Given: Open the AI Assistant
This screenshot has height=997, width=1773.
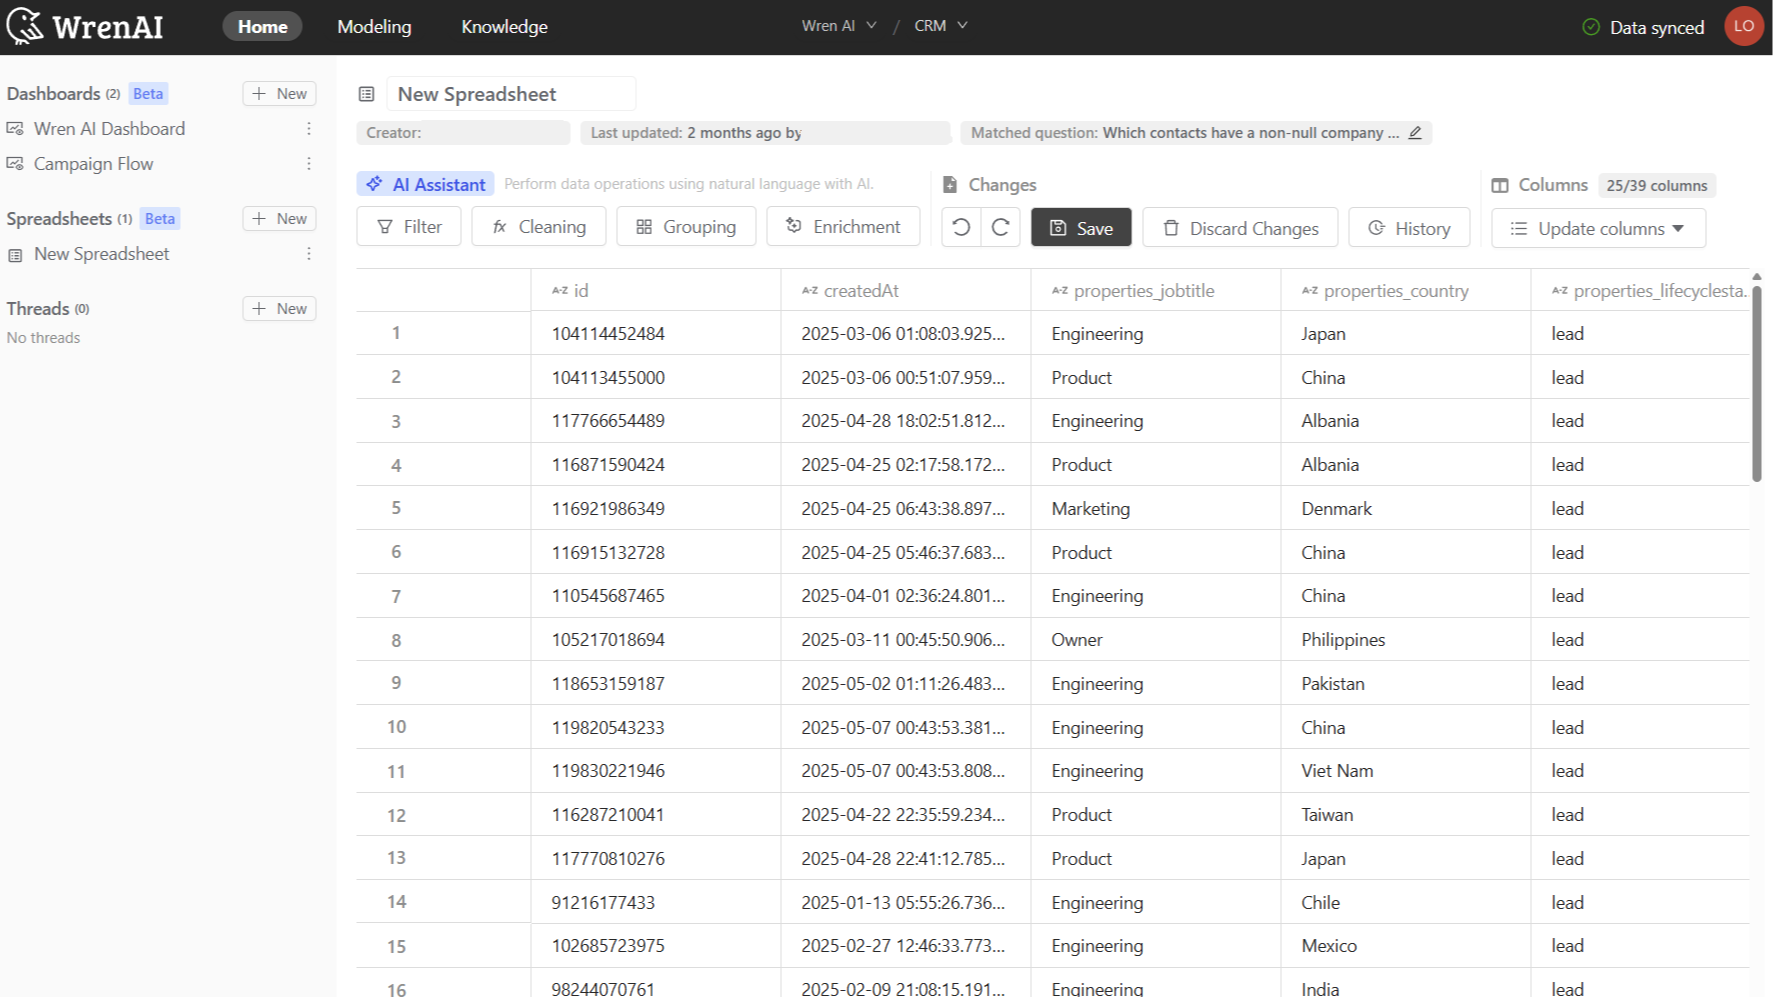Looking at the screenshot, I should pyautogui.click(x=426, y=185).
